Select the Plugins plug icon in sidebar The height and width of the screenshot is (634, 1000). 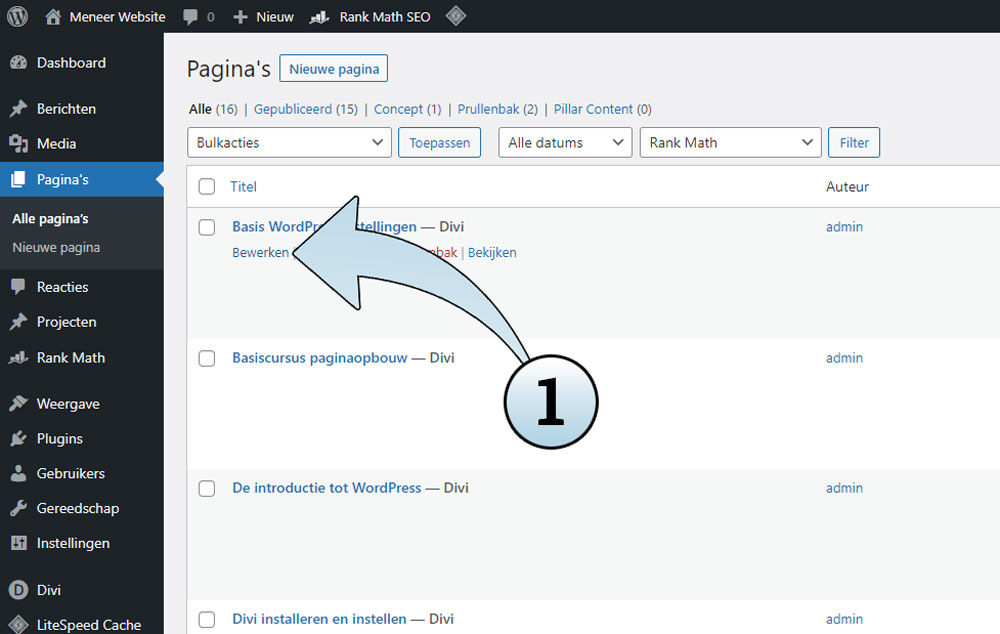[x=18, y=439]
